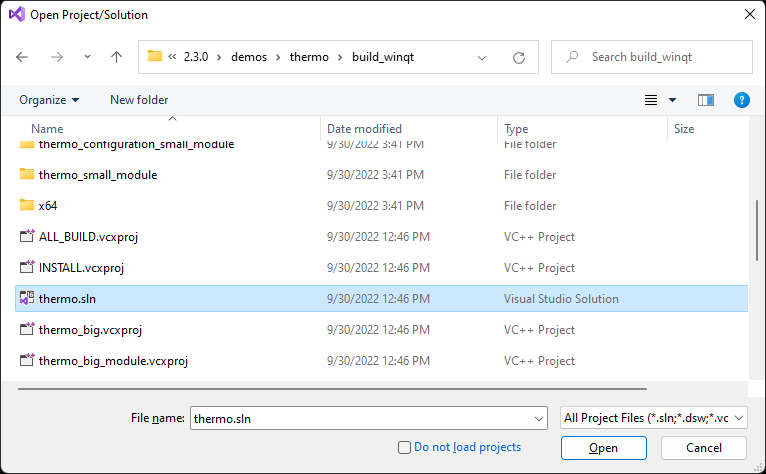The width and height of the screenshot is (766, 474).
Task: Open the Organize menu
Action: (x=48, y=100)
